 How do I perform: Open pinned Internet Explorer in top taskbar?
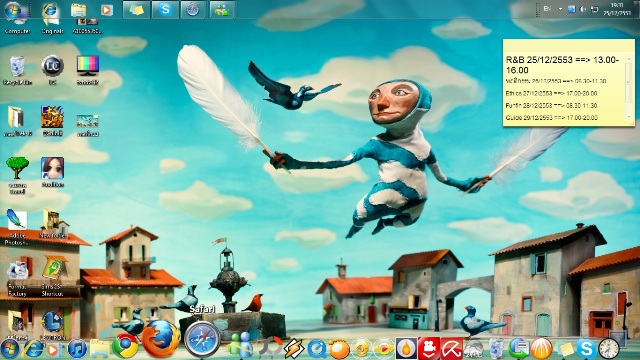click(50, 9)
